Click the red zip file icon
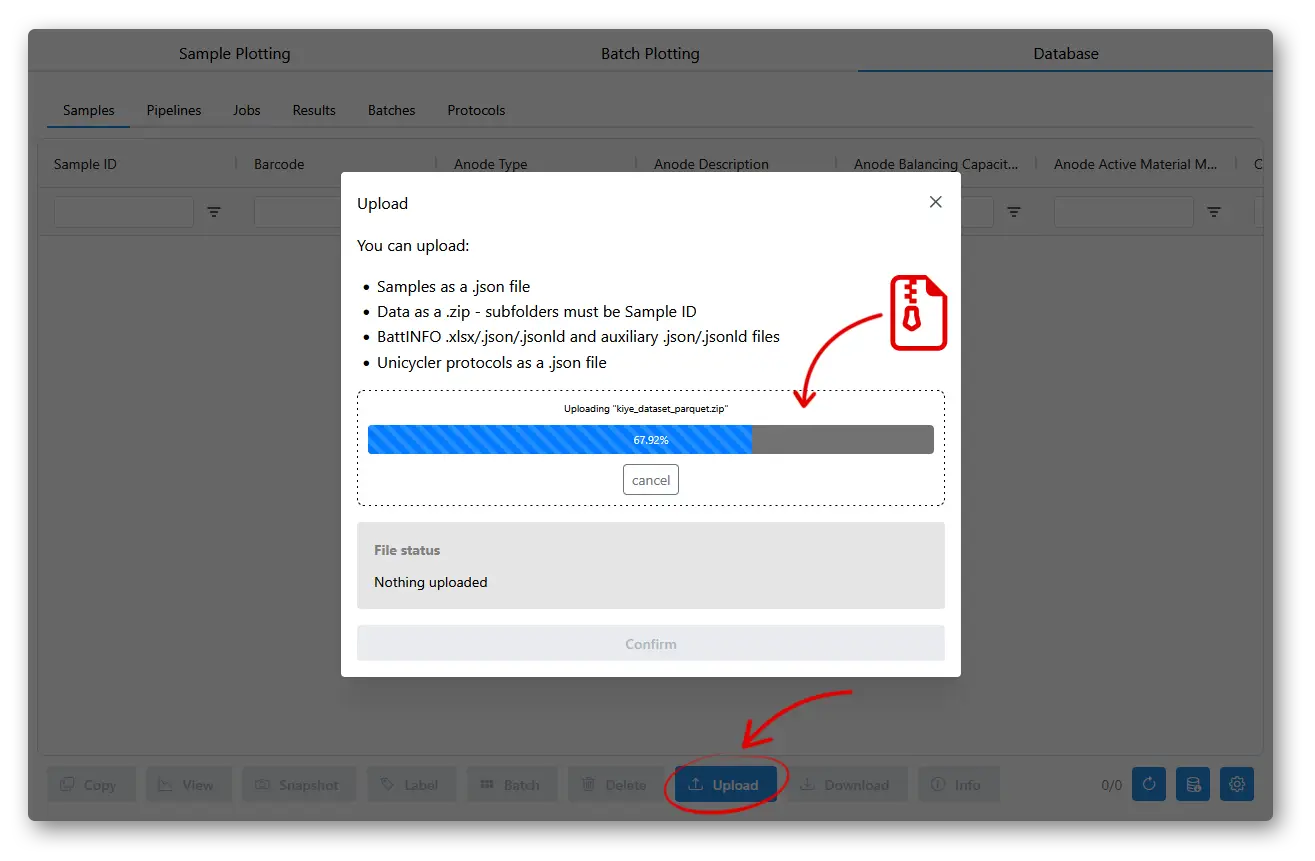 [x=918, y=313]
